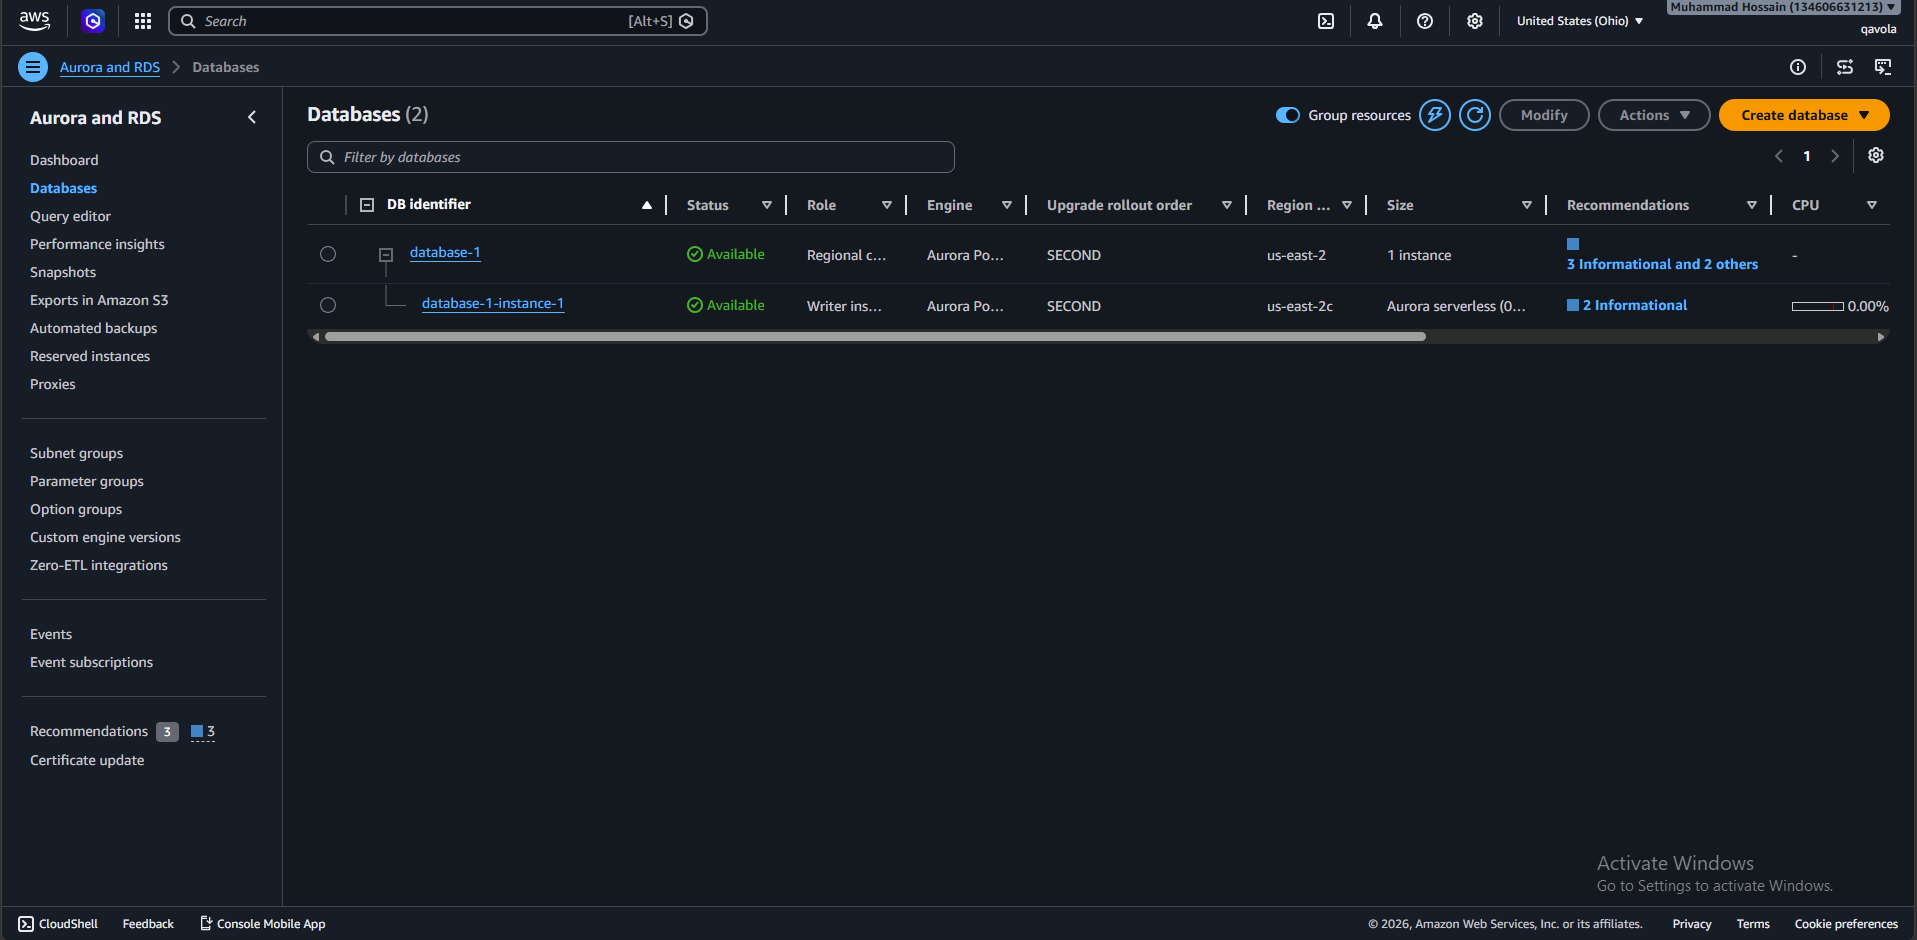Screen dimensions: 1917x940
Task: Sort by the Role column arrow
Action: (x=887, y=205)
